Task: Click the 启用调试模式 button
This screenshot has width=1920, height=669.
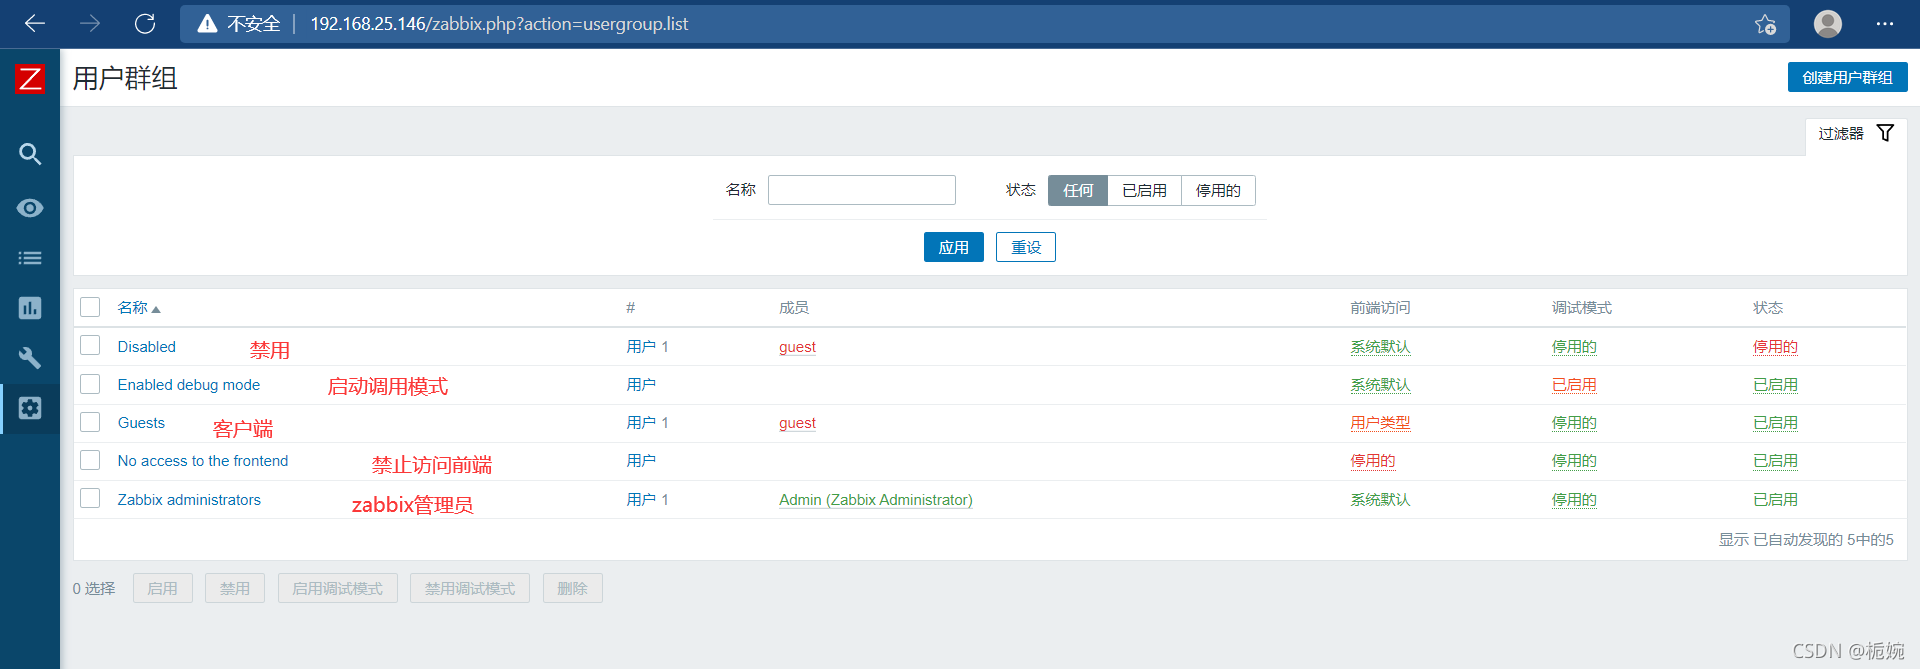Action: (337, 588)
